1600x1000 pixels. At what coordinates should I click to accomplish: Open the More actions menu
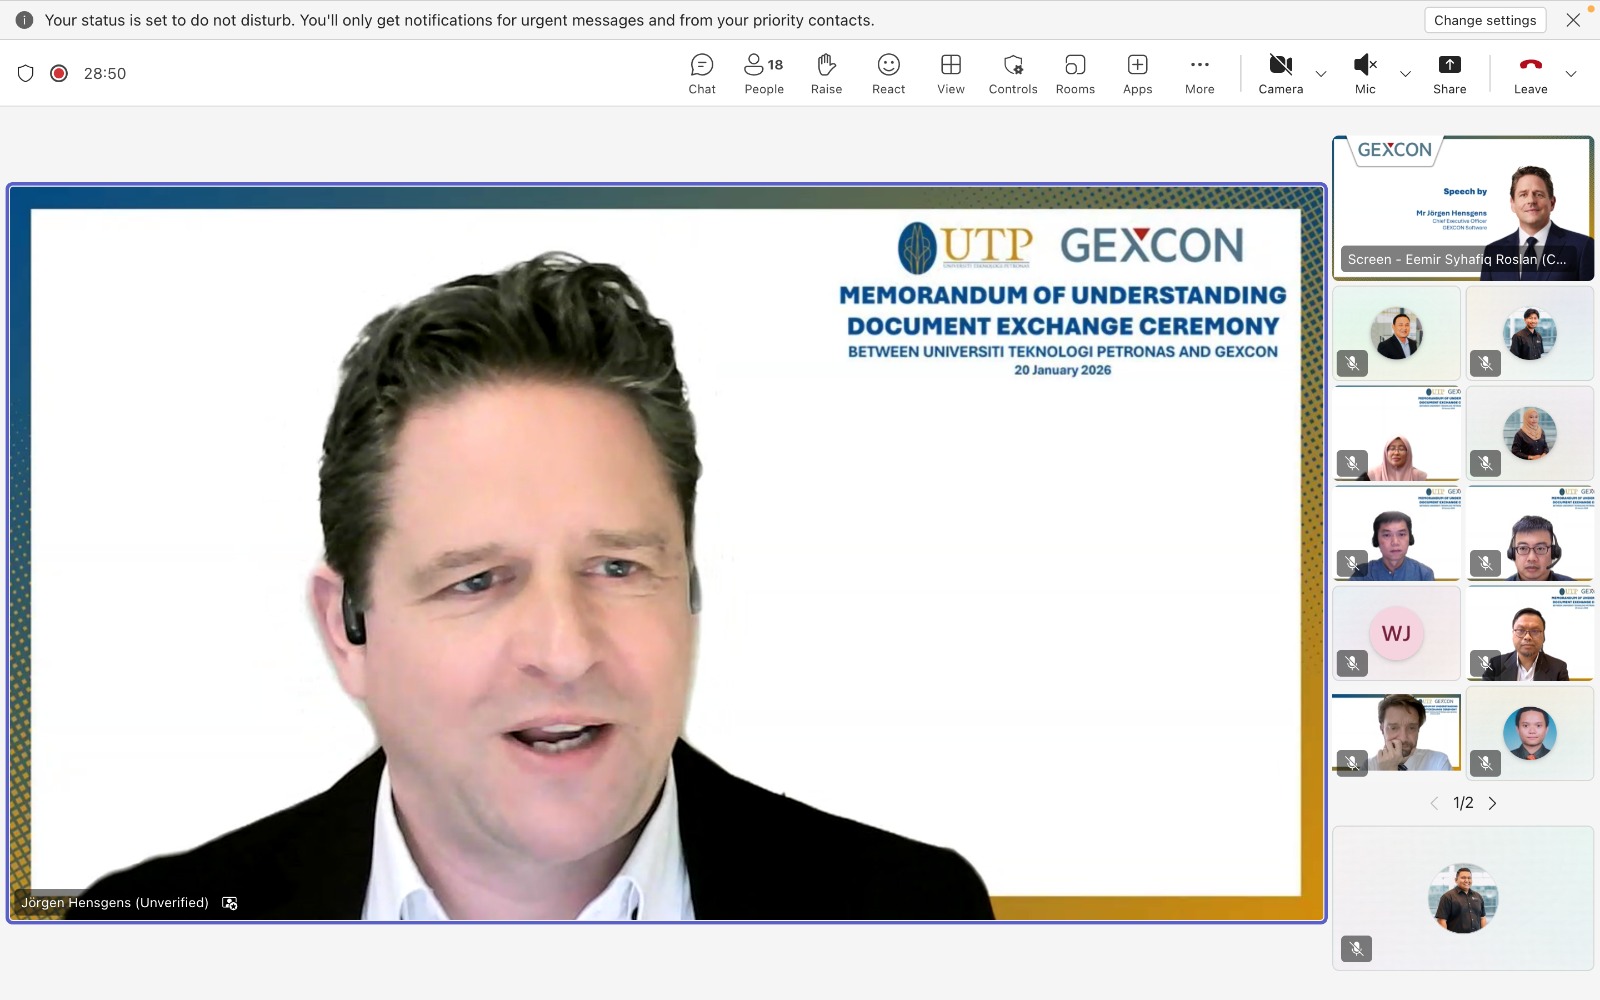pos(1199,74)
